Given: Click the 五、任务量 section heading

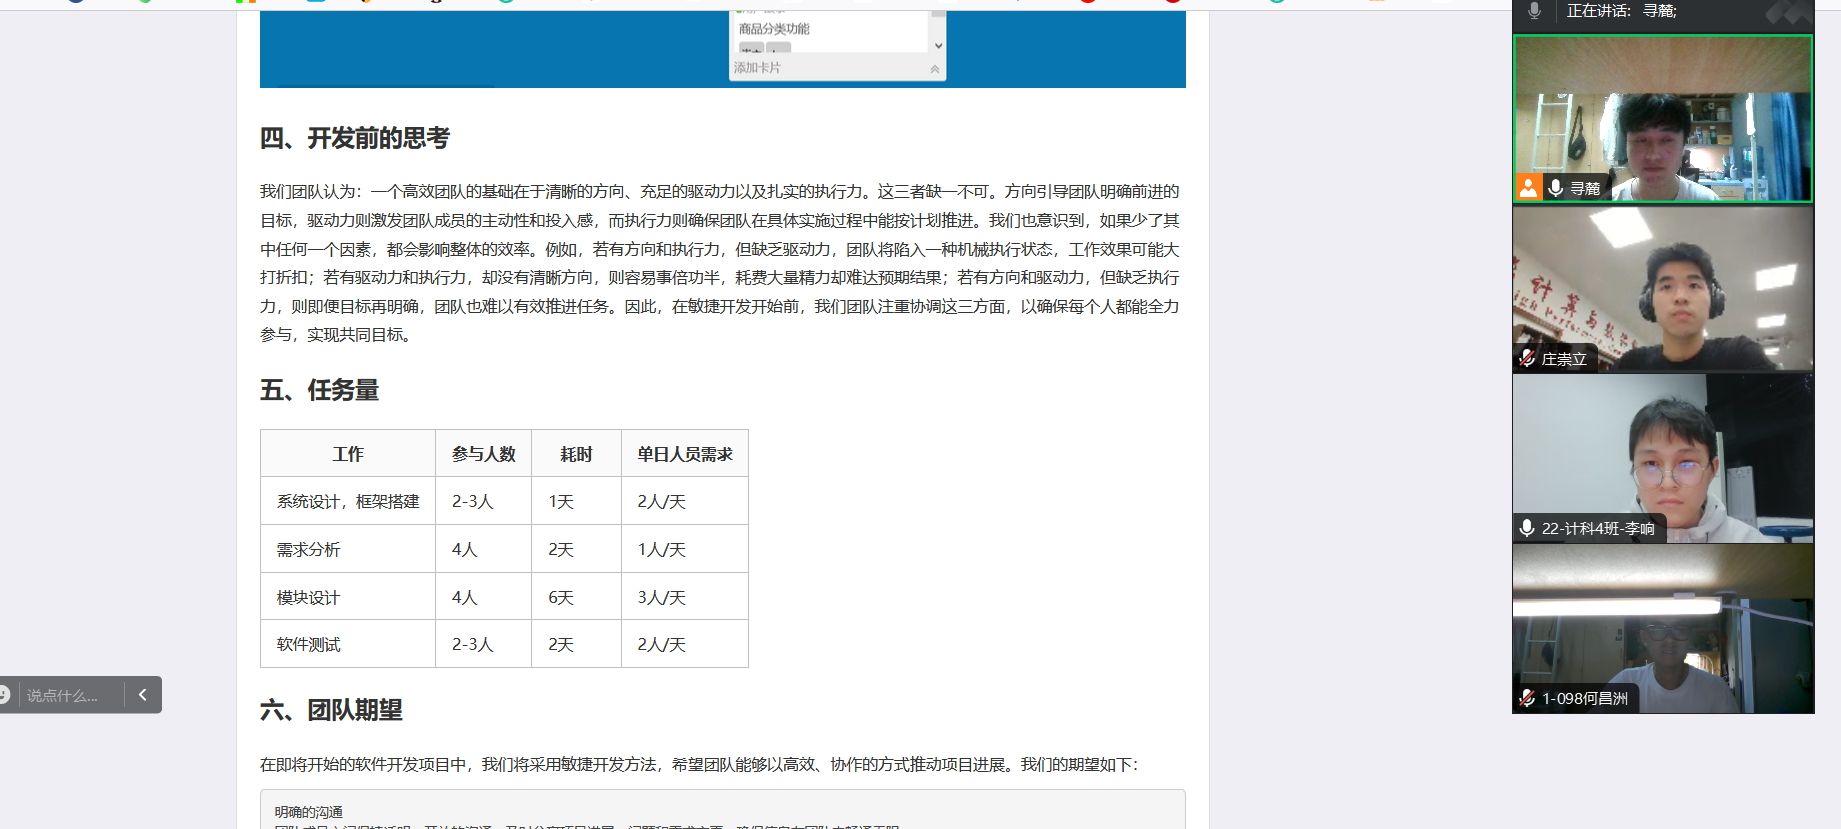Looking at the screenshot, I should [x=319, y=390].
